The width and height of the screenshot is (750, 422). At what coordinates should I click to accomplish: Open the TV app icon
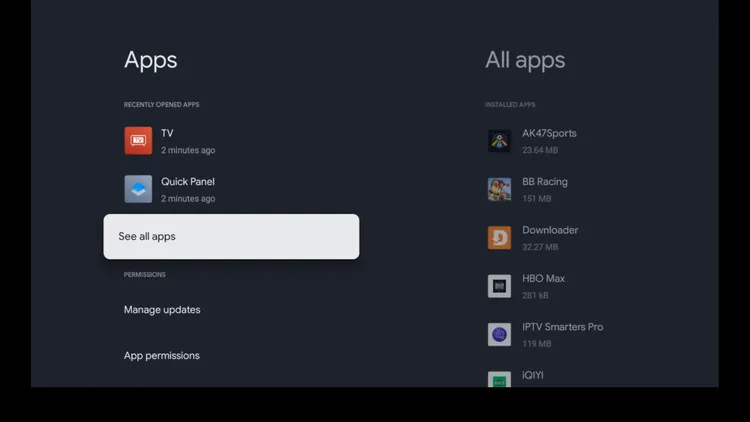[x=138, y=141]
